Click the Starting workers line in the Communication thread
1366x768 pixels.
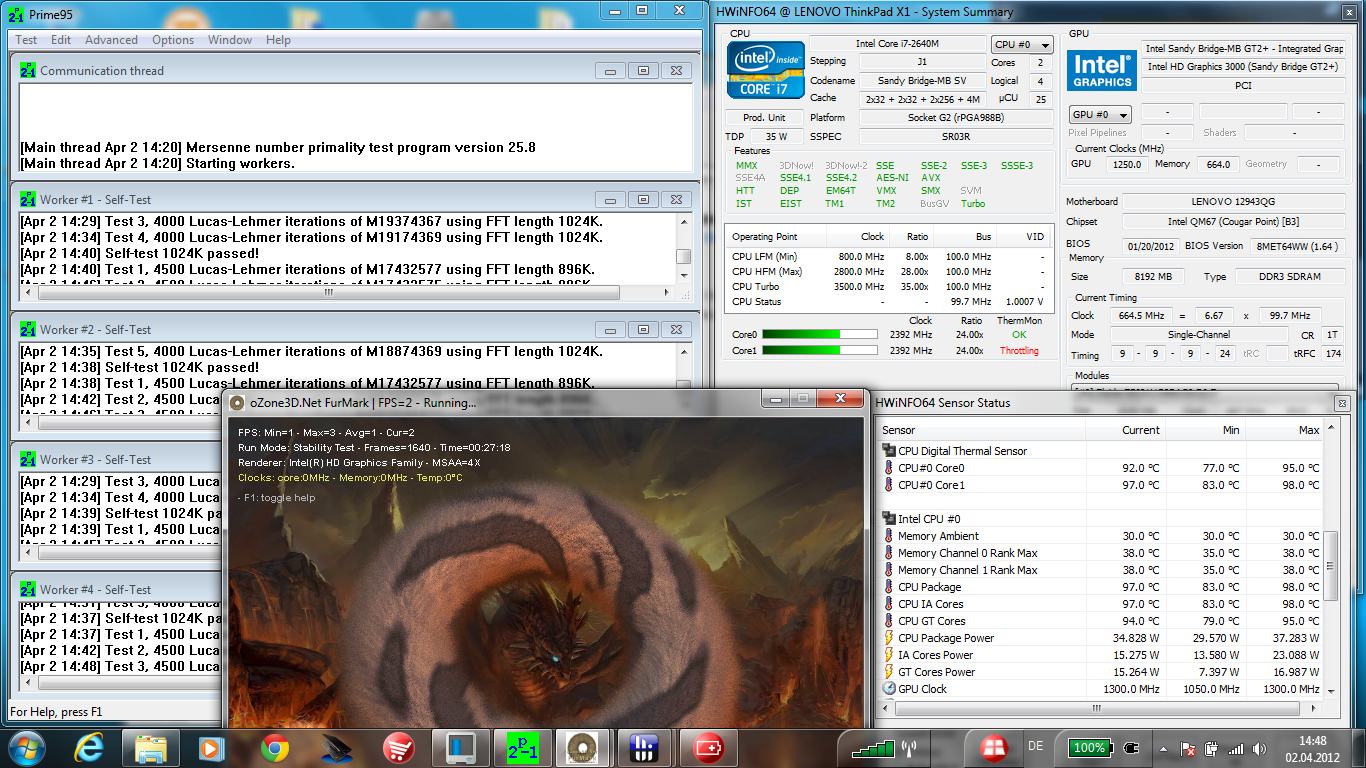tap(158, 164)
